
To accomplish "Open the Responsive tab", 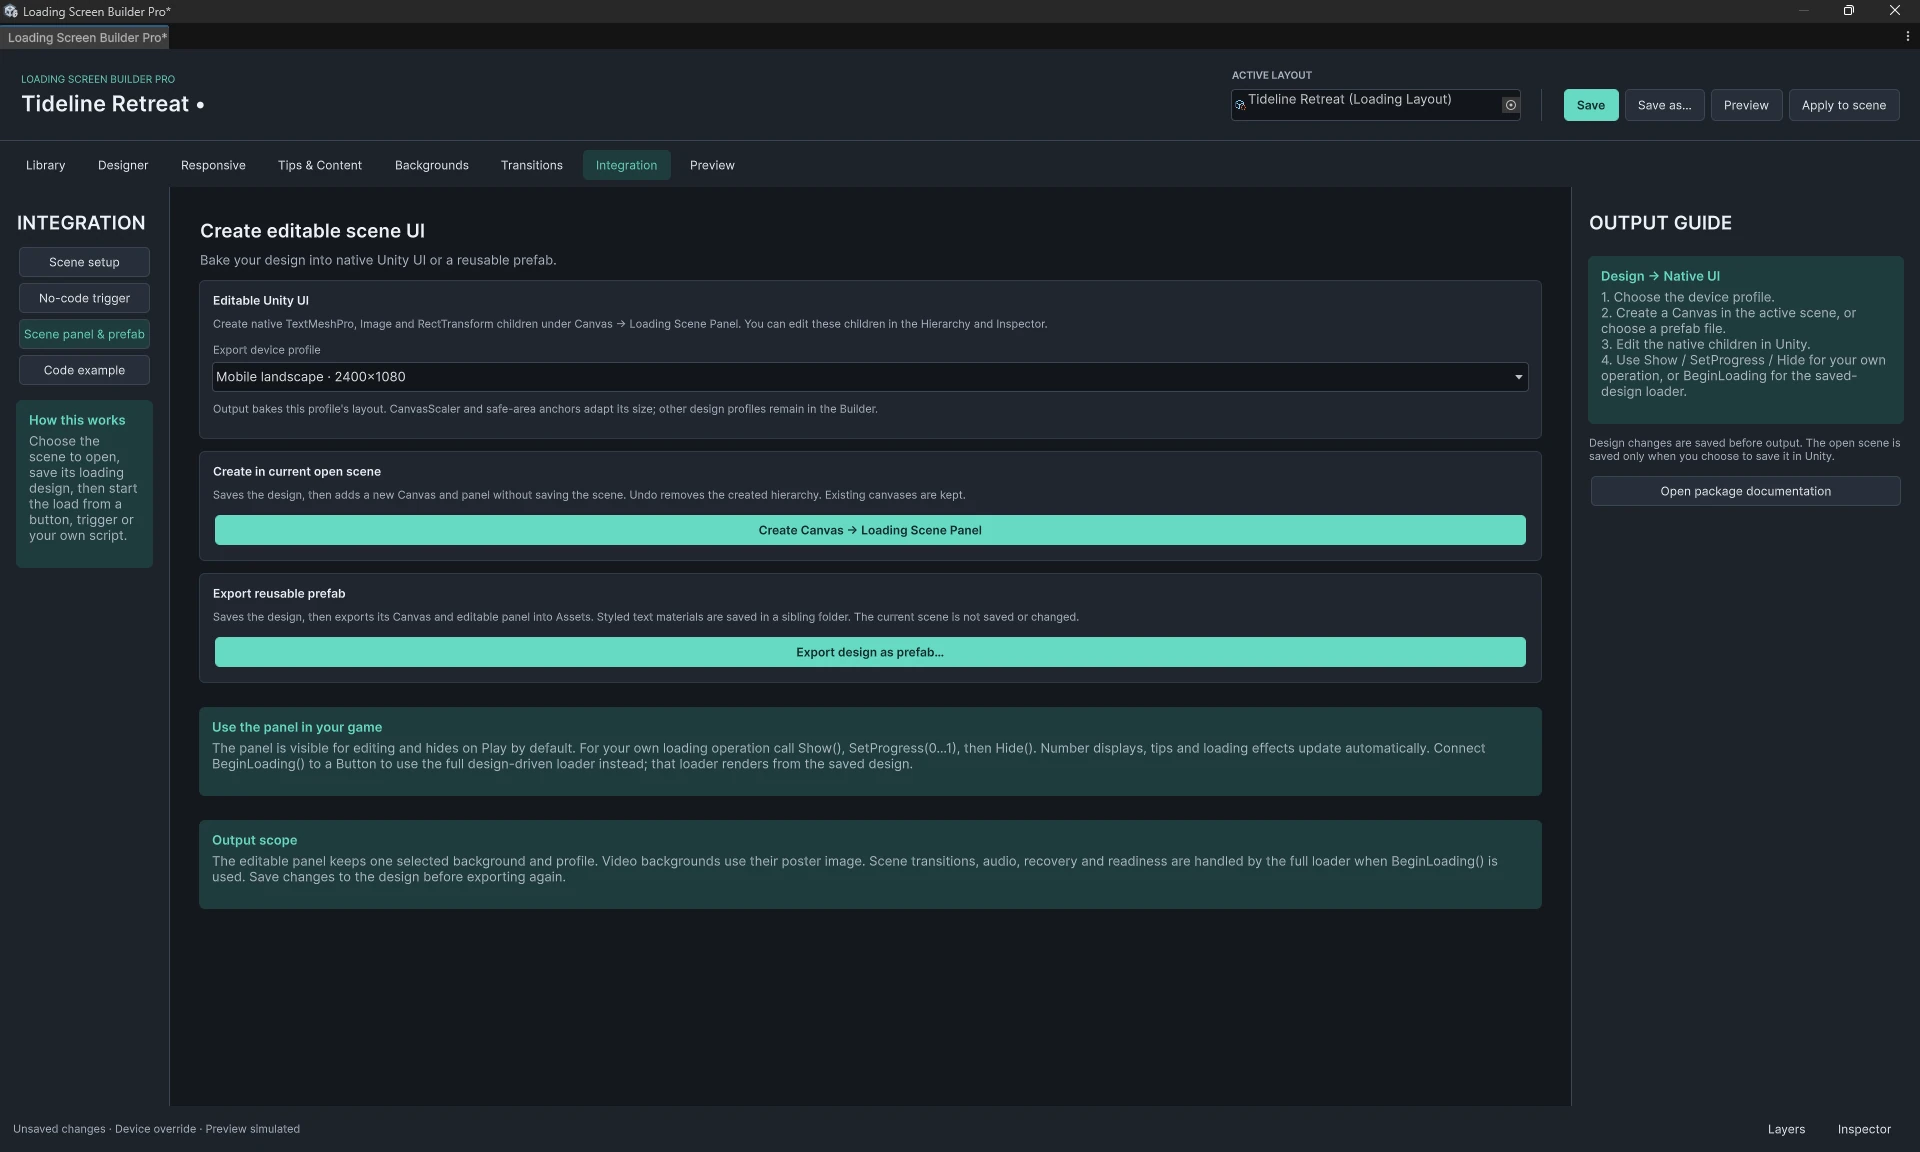I will point(213,165).
